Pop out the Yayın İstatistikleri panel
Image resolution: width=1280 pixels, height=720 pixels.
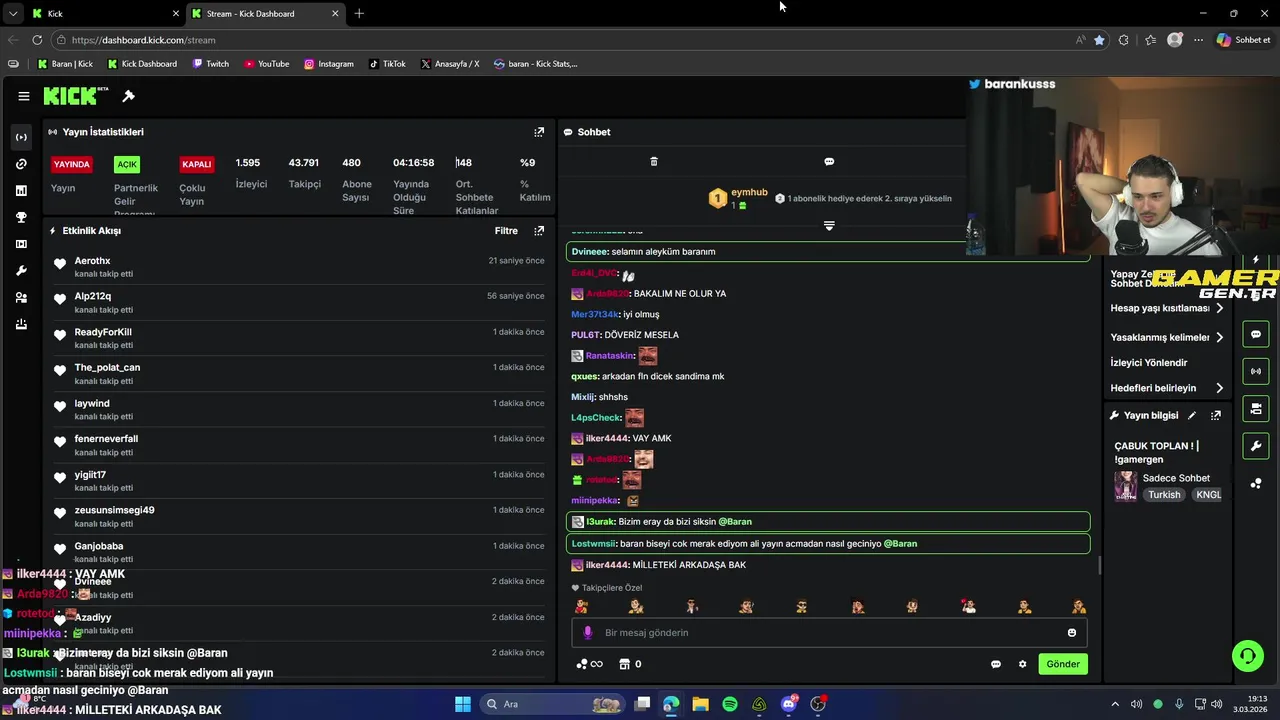(x=539, y=132)
